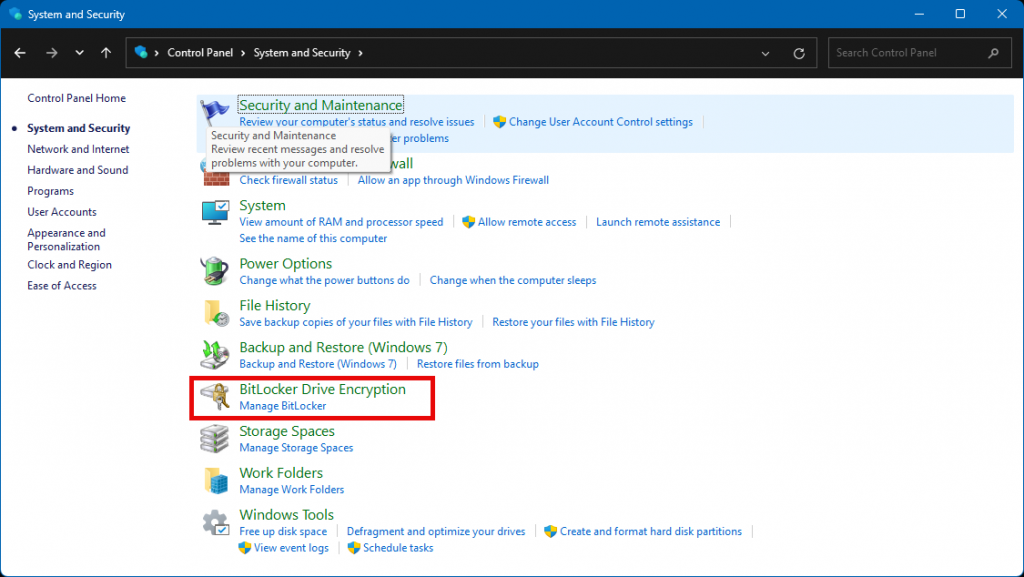Focus the Search Control Panel field
Image resolution: width=1024 pixels, height=577 pixels.
[x=905, y=53]
